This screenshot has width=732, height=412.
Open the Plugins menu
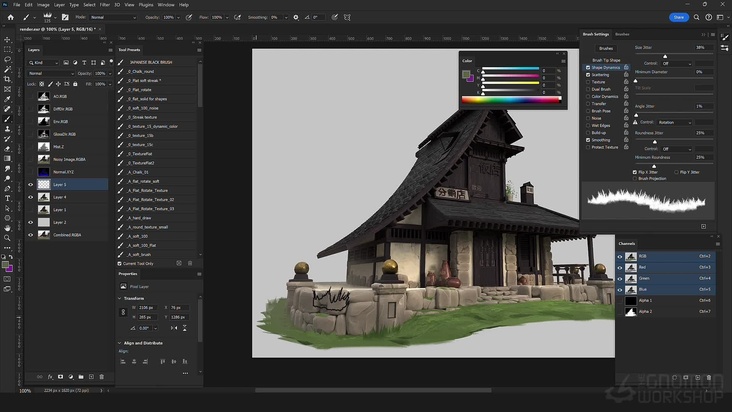(146, 5)
